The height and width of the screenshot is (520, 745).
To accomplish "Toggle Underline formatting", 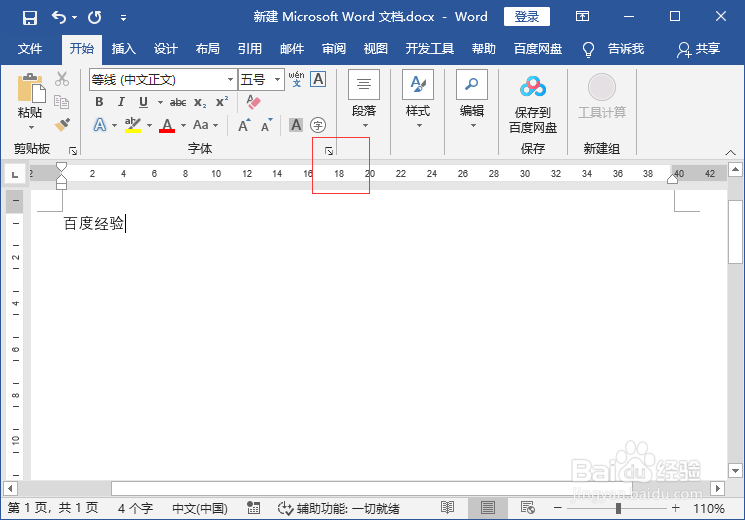I will point(143,102).
